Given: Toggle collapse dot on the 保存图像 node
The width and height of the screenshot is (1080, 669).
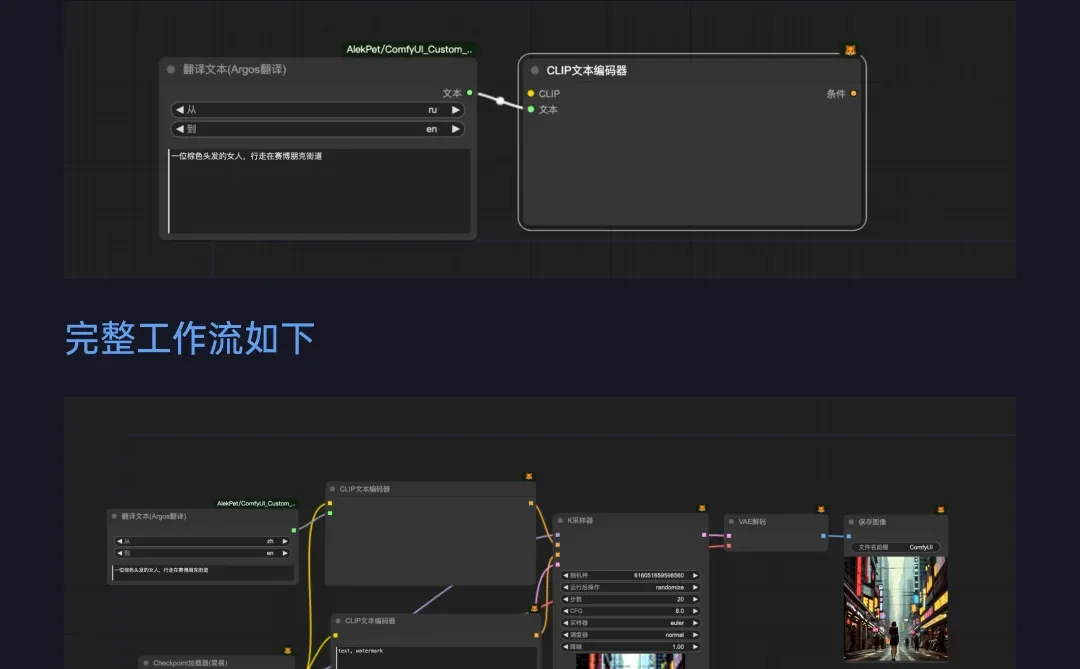Looking at the screenshot, I should 851,522.
